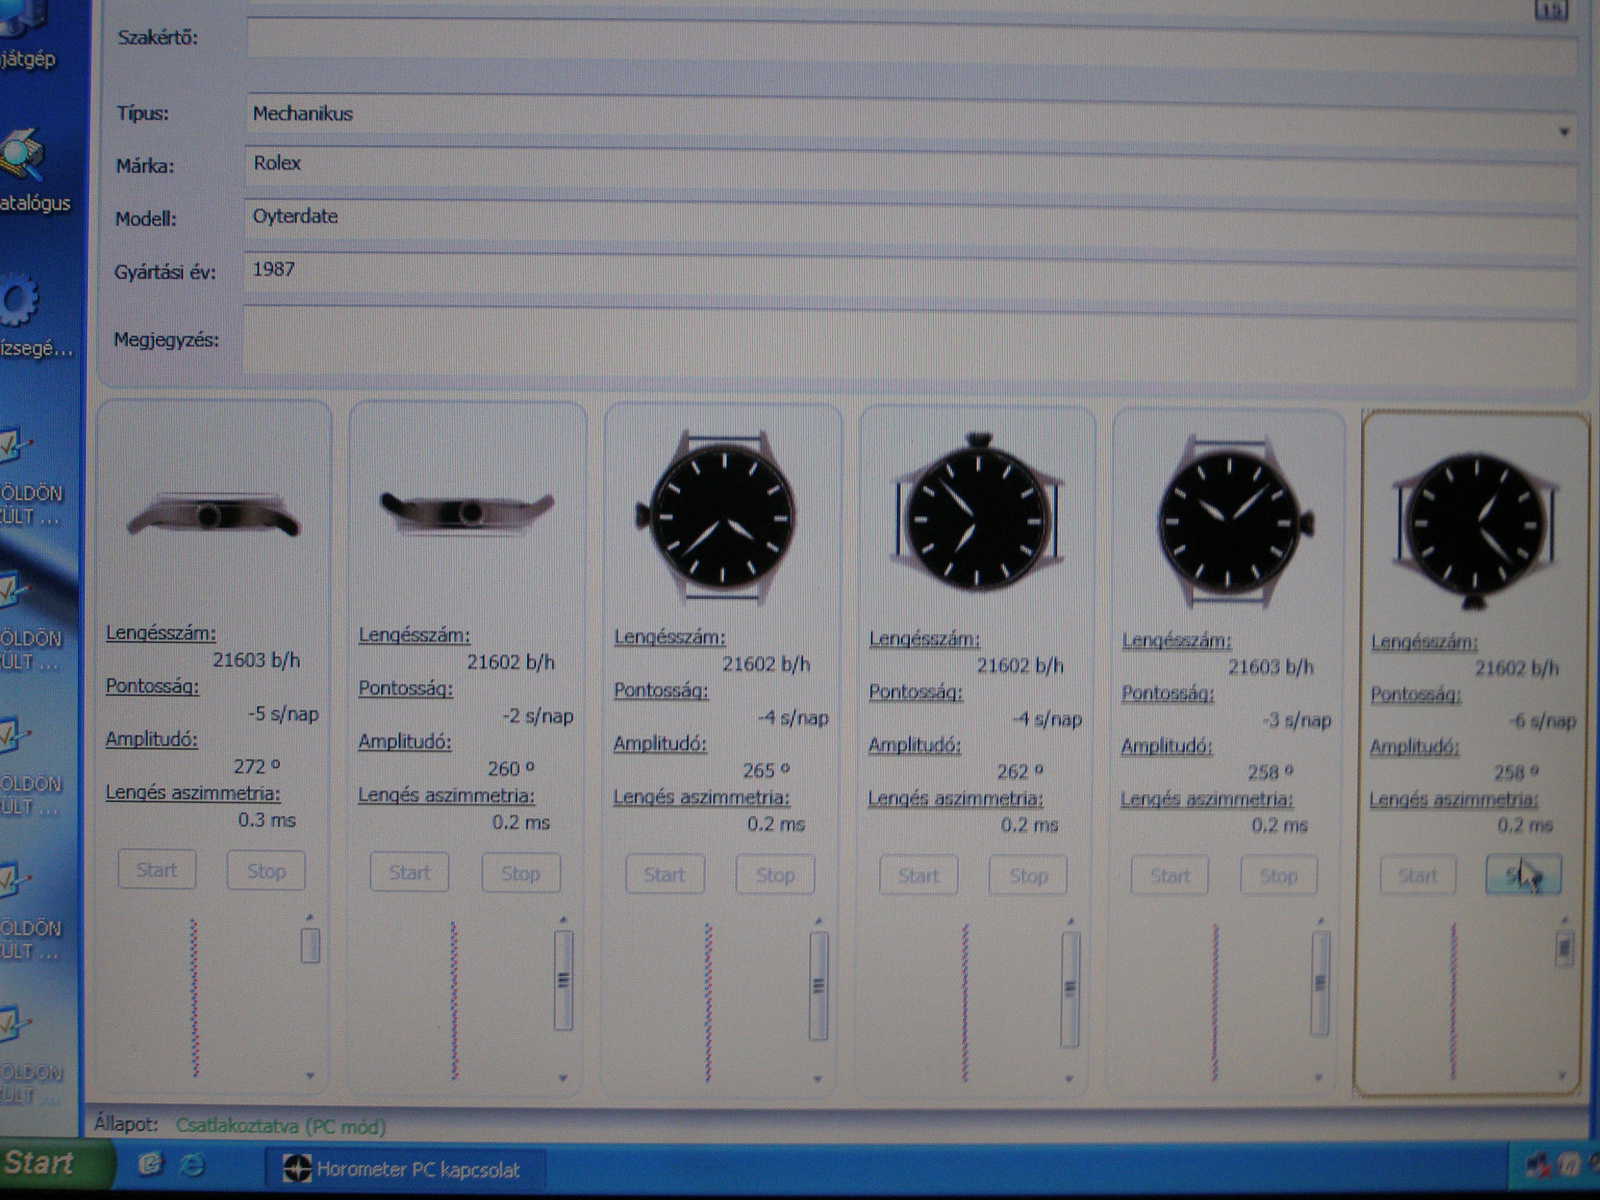Click scrollbar thumb in the 265° amplitude panel

tap(819, 986)
